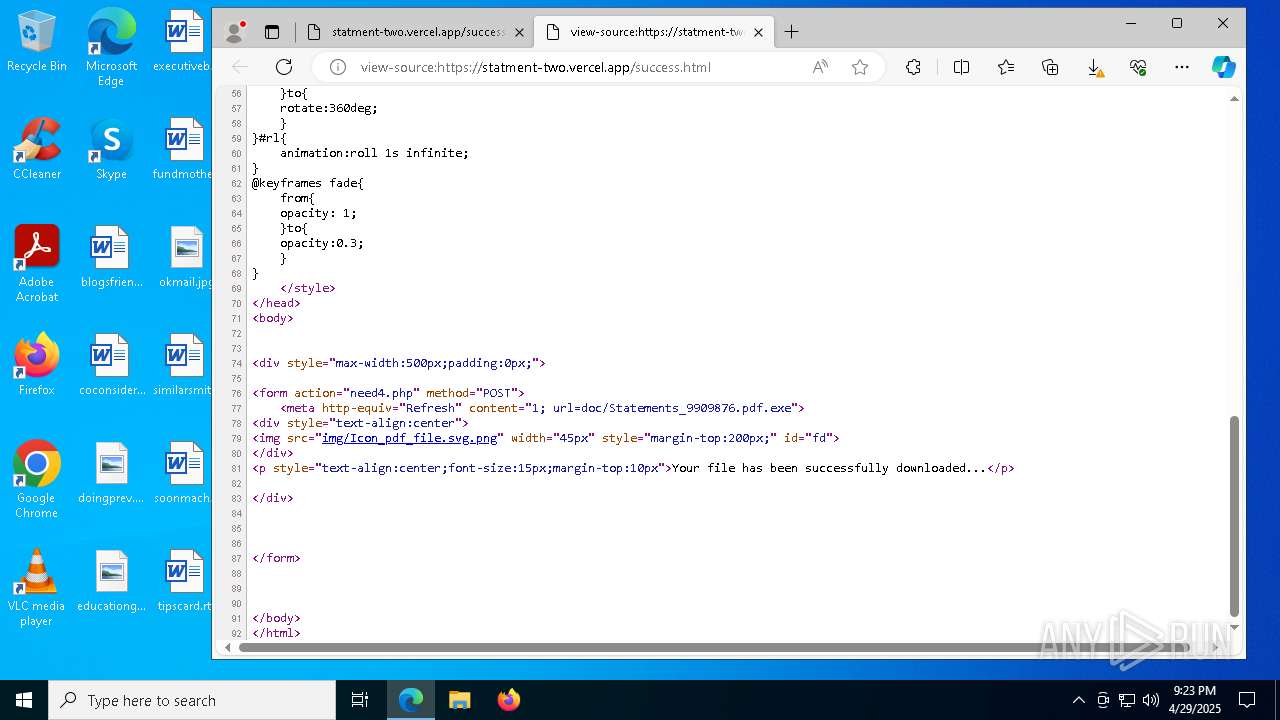View the site information icon
Viewport: 1280px width, 720px height.
pyautogui.click(x=338, y=67)
